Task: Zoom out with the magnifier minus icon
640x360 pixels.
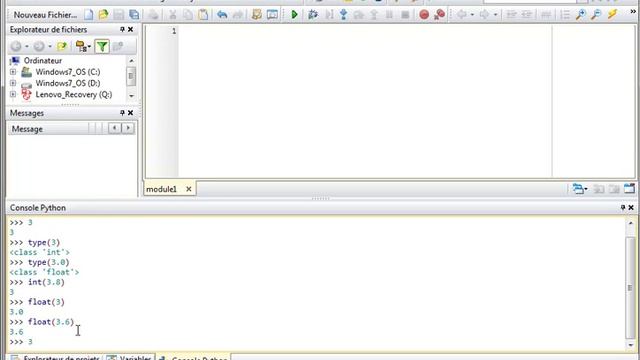Action: tap(596, 15)
